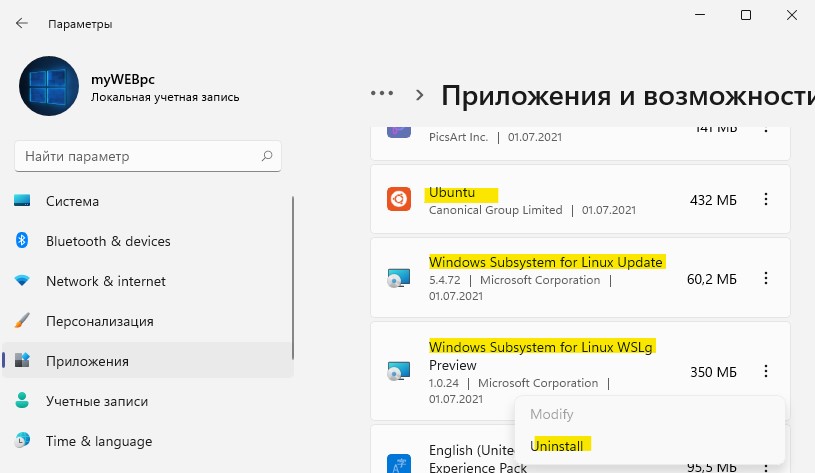
Task: Click the 432 МБ size of Ubuntu
Action: (713, 200)
